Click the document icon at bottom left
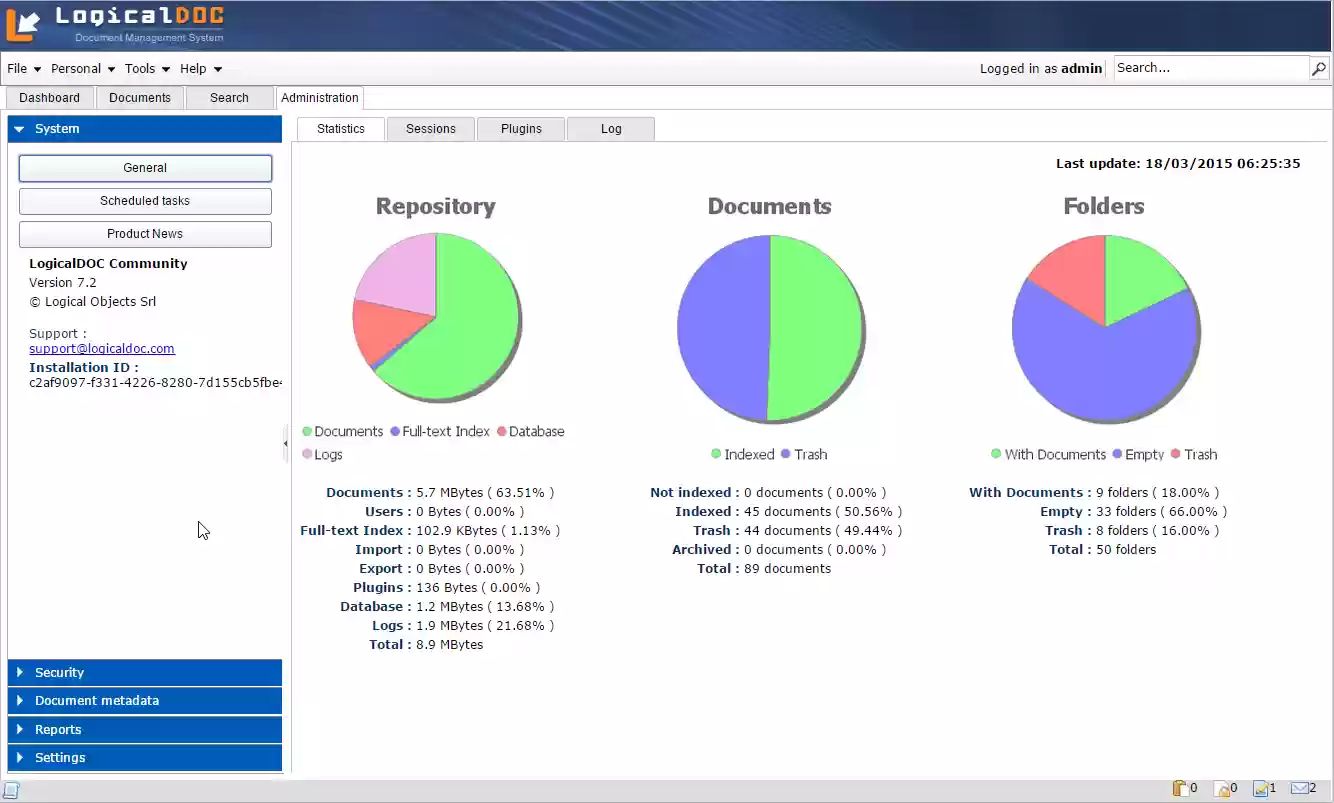1334x803 pixels. pos(10,790)
